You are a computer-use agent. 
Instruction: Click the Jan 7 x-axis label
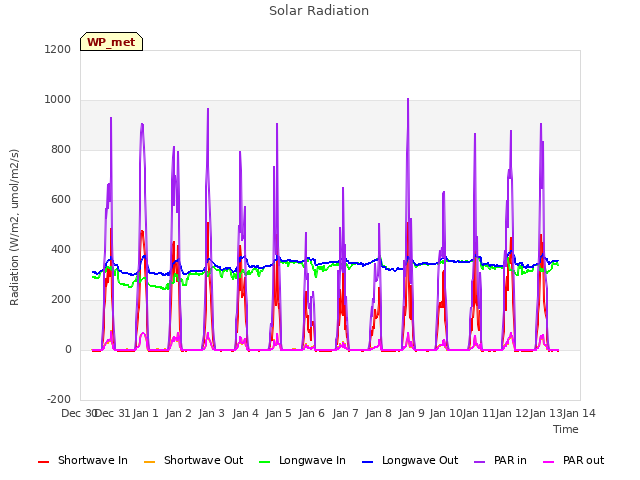346,413
